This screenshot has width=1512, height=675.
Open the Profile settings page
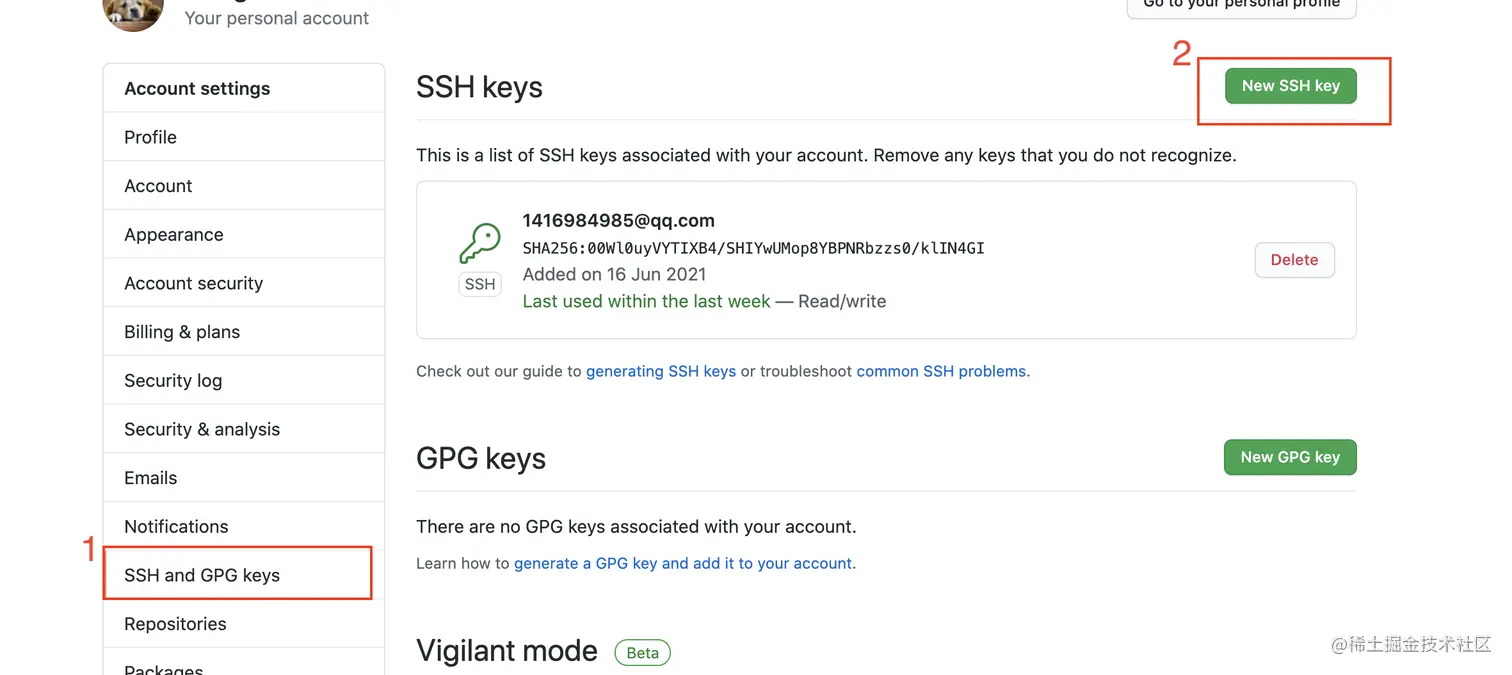coord(150,137)
